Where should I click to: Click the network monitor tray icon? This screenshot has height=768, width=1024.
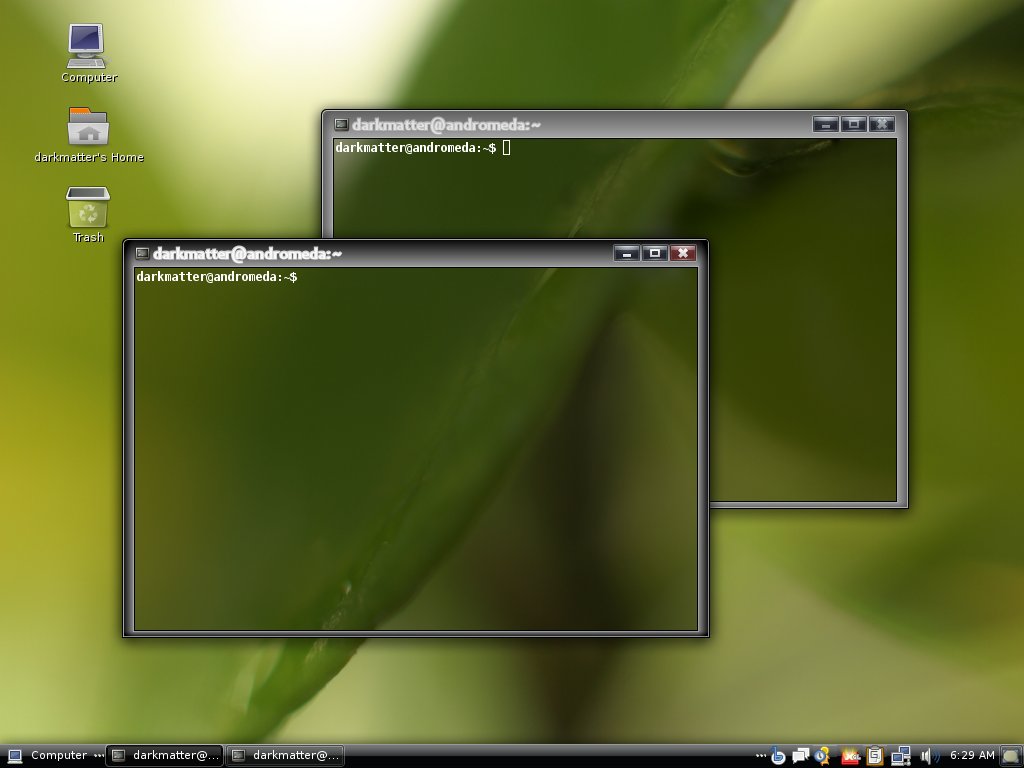901,756
